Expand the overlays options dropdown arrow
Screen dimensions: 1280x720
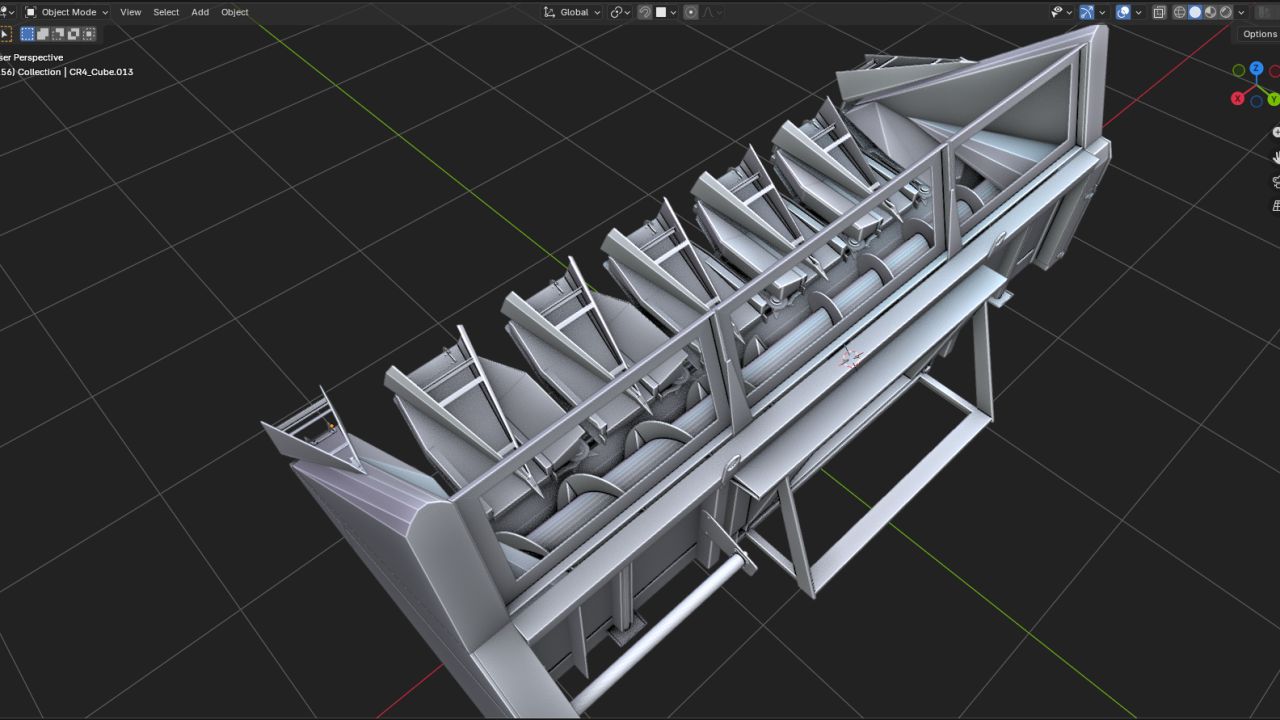[1139, 12]
